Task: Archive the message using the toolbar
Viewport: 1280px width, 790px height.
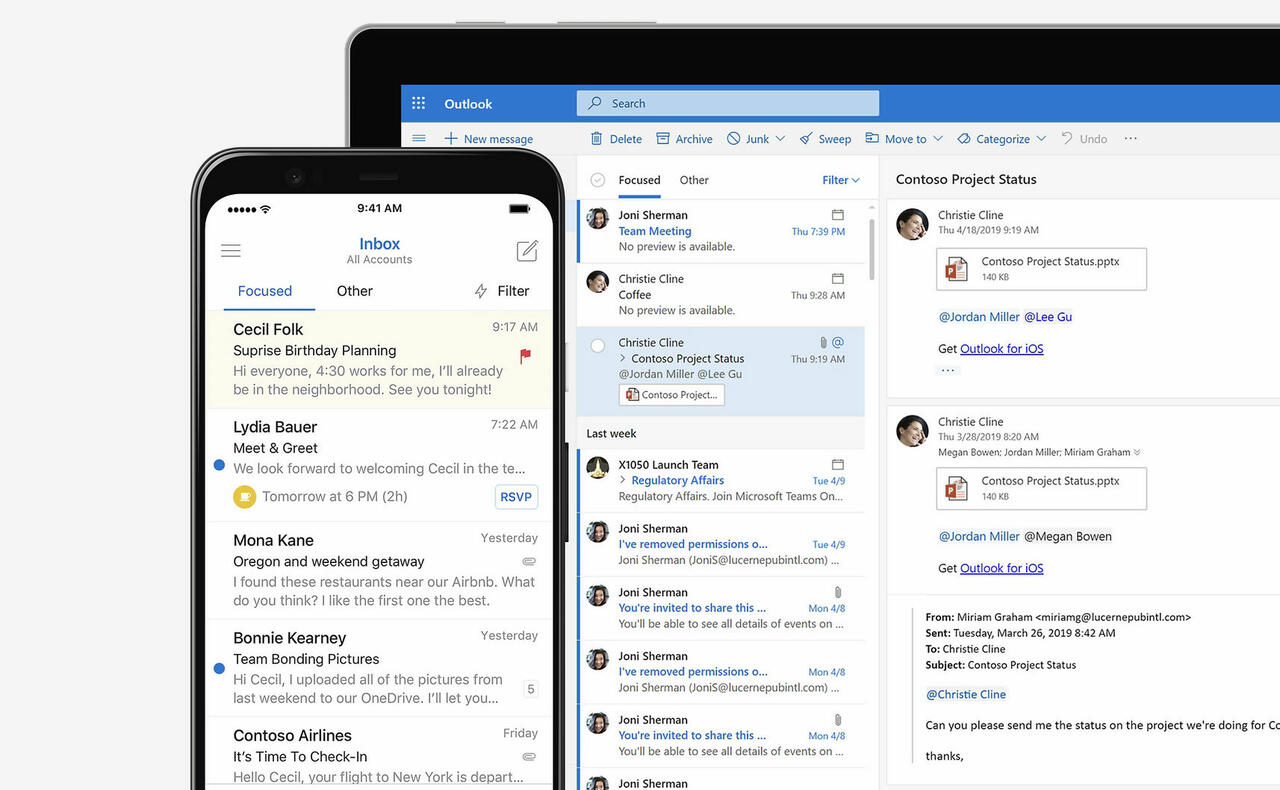Action: click(x=684, y=139)
